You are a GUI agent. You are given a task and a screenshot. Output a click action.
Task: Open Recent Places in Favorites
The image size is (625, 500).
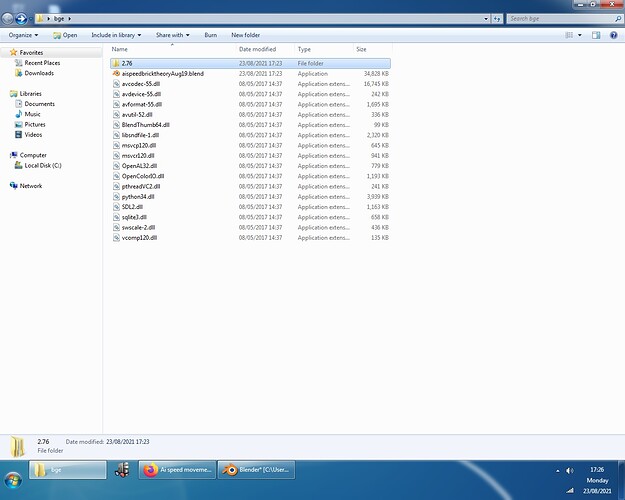coord(42,63)
